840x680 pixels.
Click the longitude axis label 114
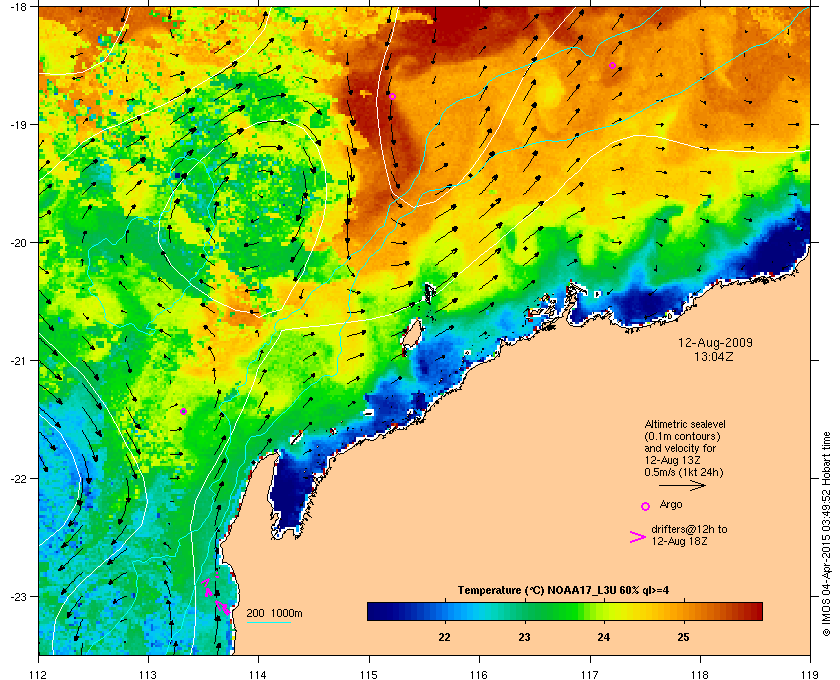click(258, 675)
